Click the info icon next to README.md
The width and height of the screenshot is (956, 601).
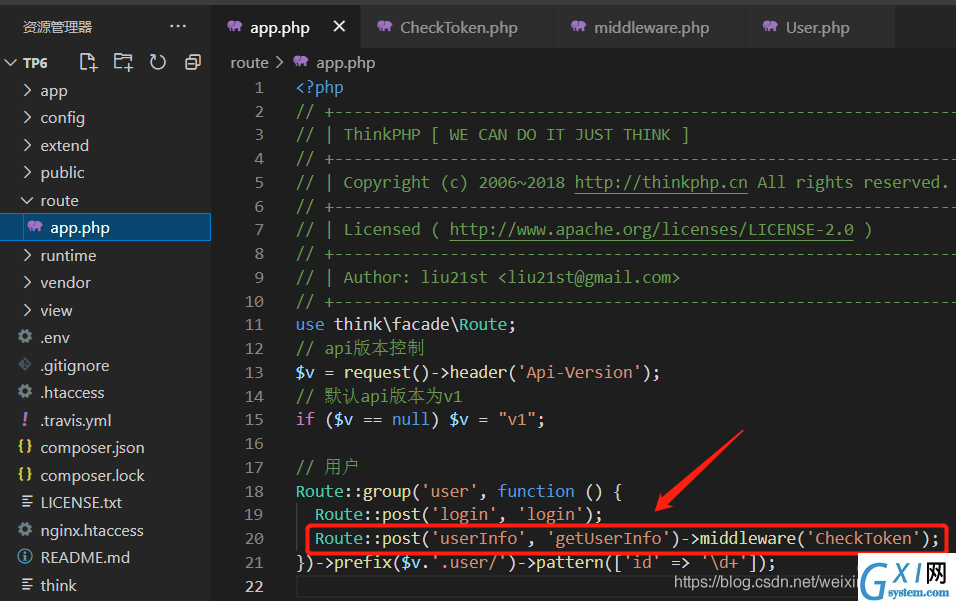[25, 557]
